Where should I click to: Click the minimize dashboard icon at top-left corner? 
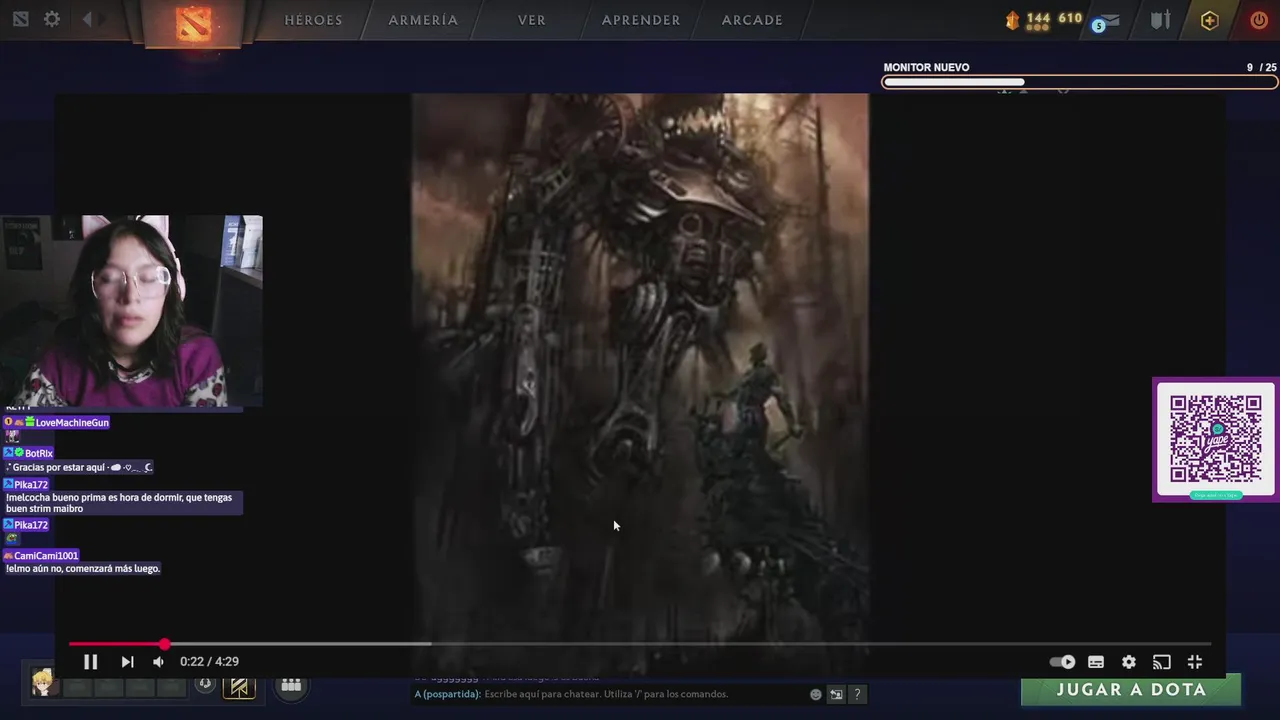(x=21, y=19)
